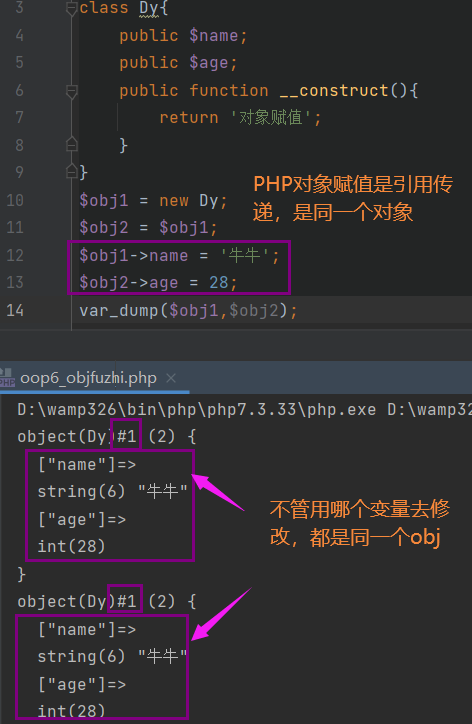Click the return '对象赋值' statement

click(240, 117)
